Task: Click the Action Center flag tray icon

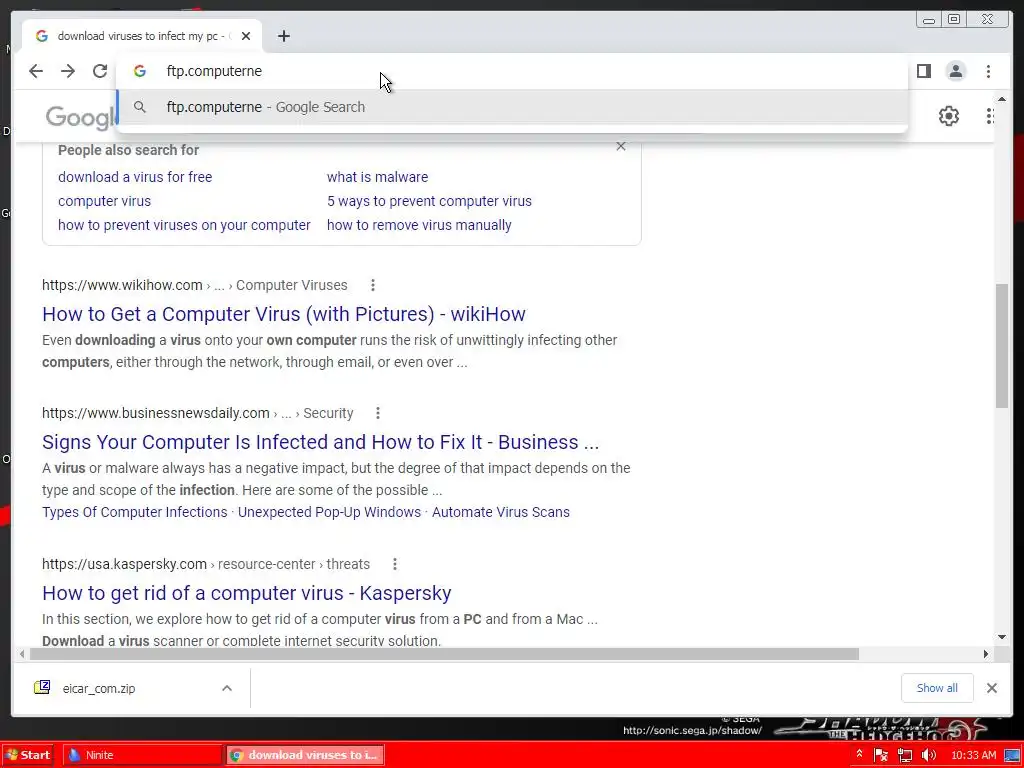Action: [x=881, y=755]
